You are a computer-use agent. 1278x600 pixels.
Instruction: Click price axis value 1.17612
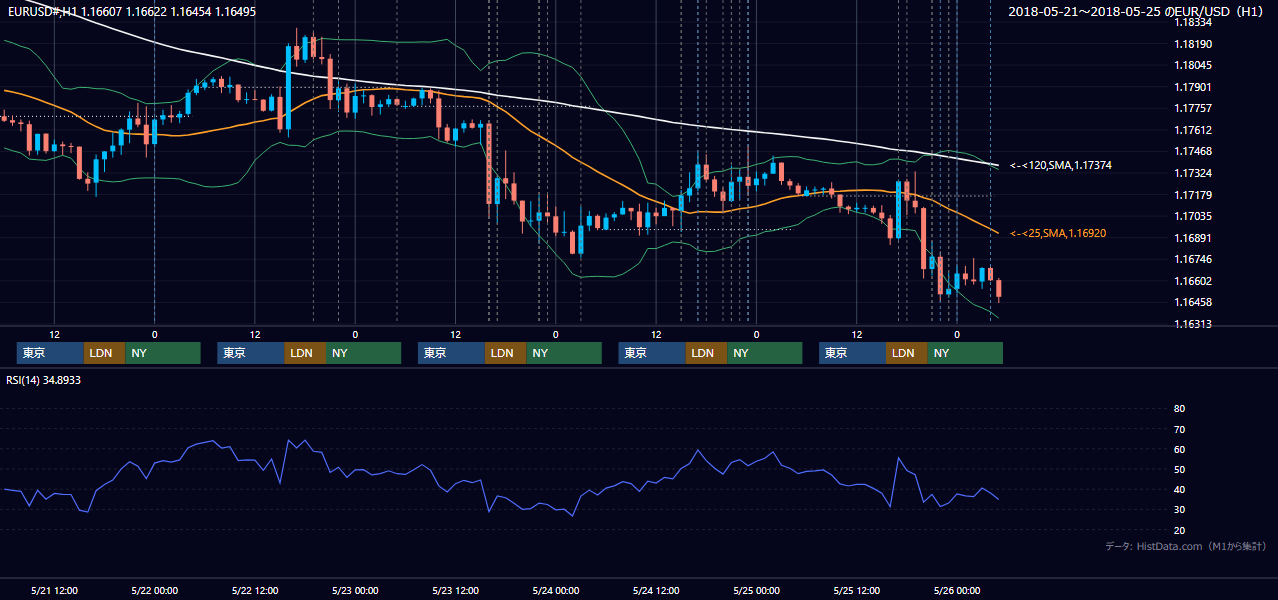coord(1192,130)
